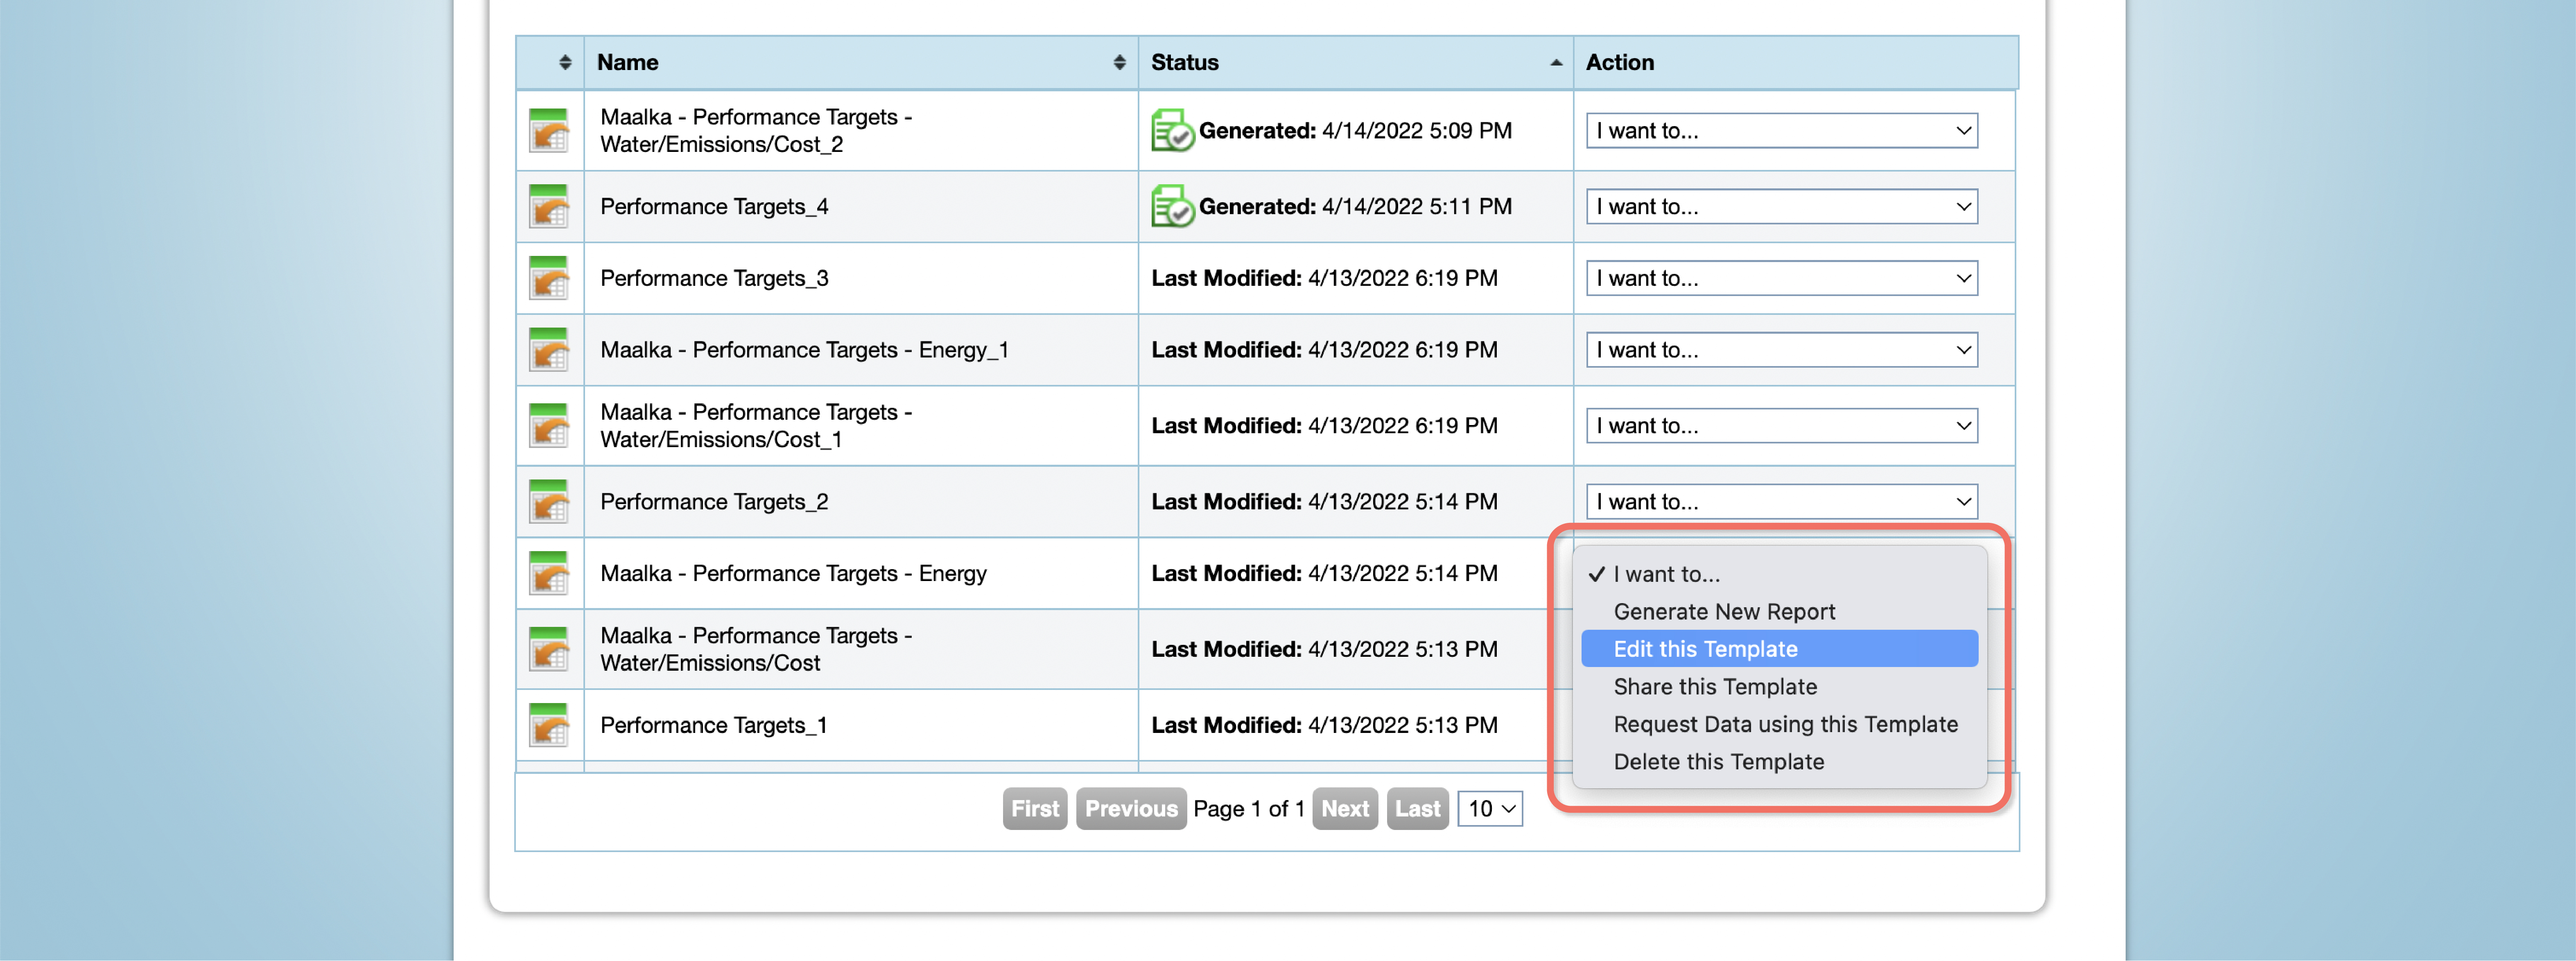Go to Last page
Screen dimensions: 2576x961
click(1418, 809)
